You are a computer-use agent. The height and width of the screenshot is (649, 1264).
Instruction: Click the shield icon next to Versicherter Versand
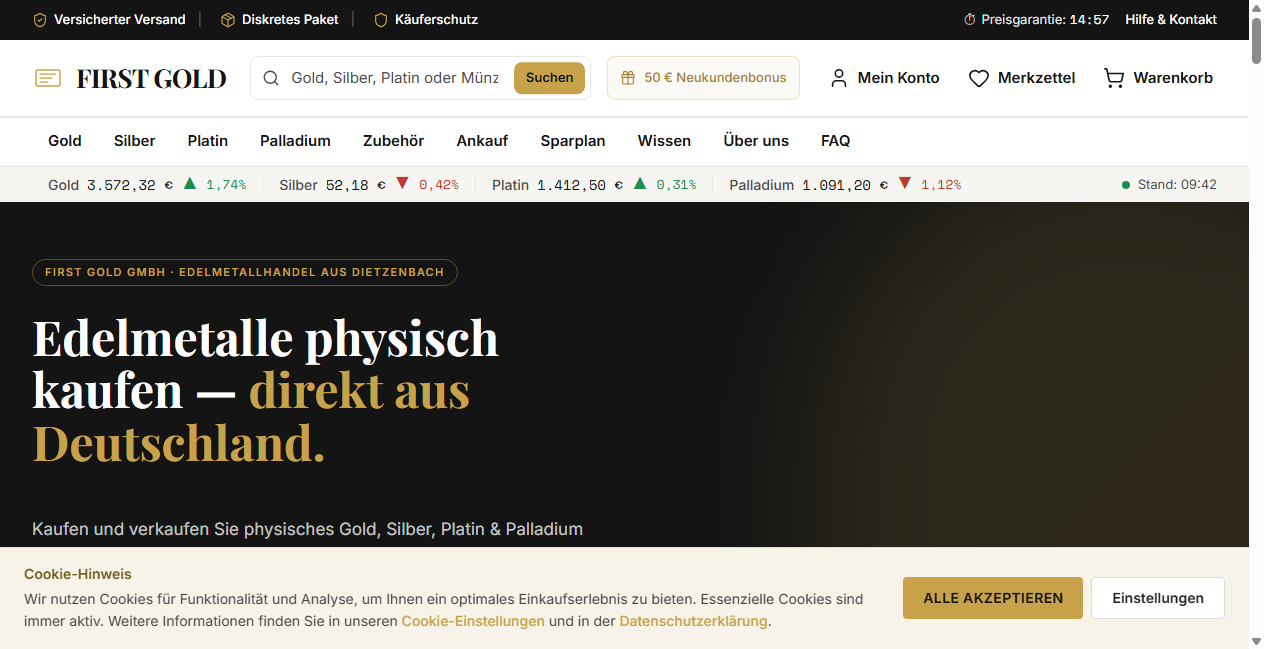pos(40,20)
